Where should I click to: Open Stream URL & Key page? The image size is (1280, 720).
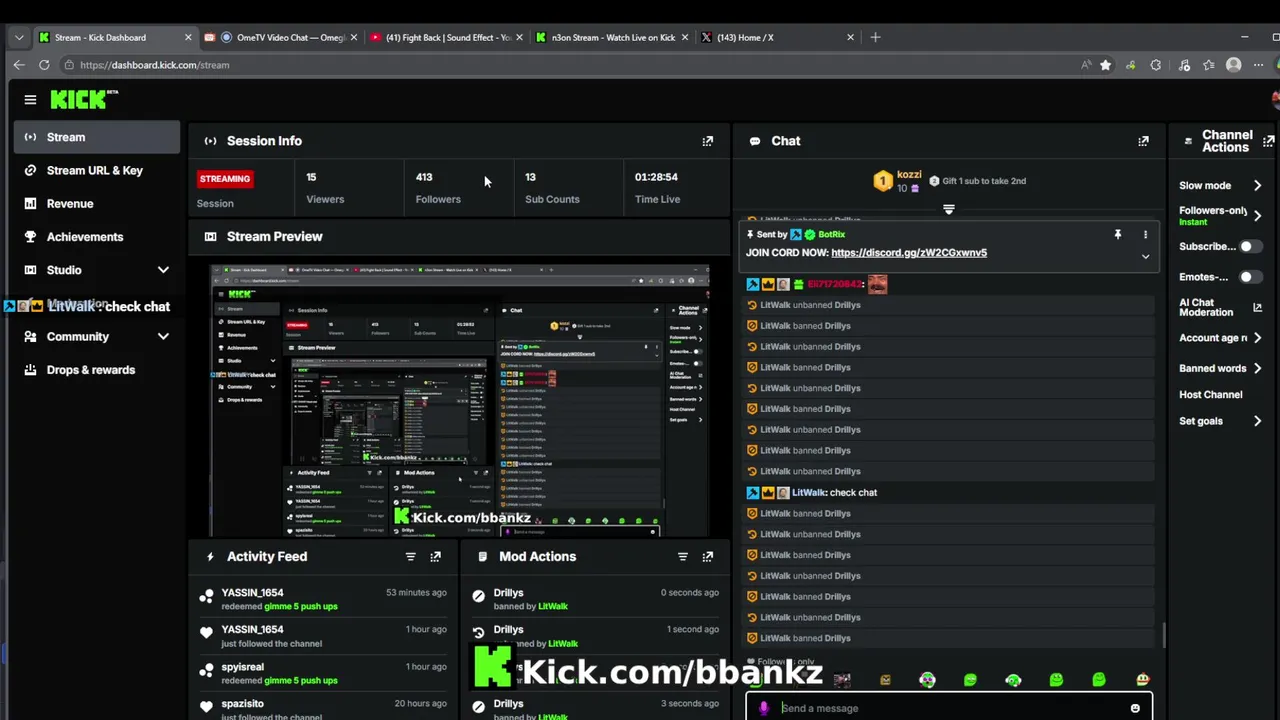96,170
